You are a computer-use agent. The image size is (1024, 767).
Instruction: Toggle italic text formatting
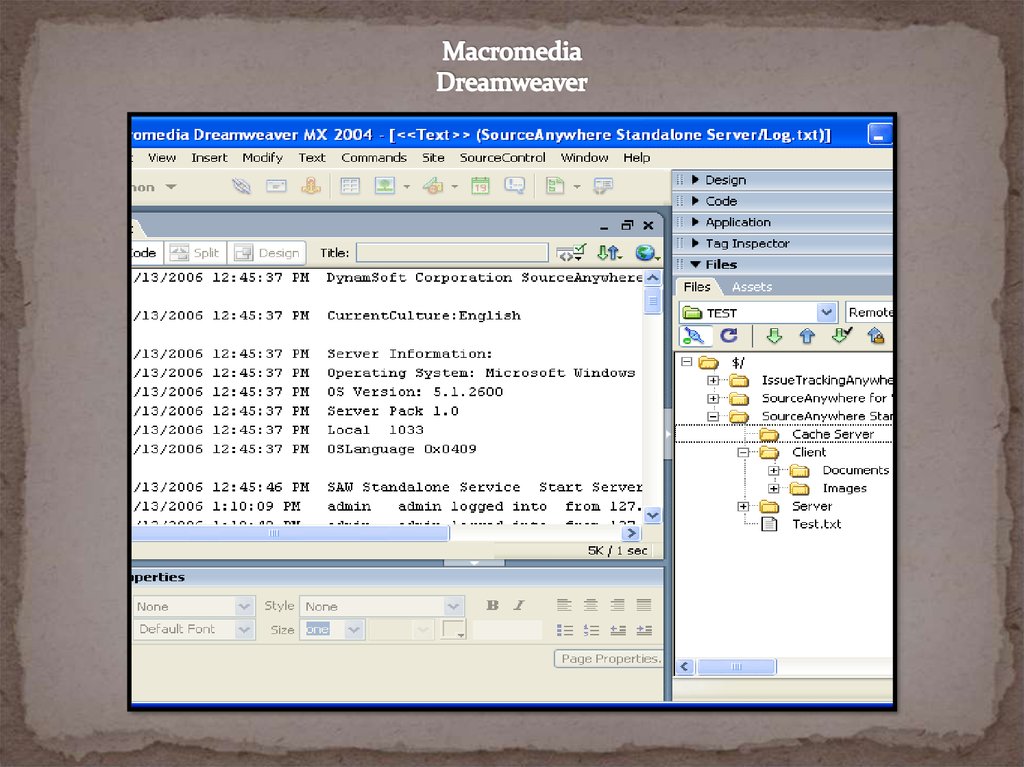click(x=518, y=605)
